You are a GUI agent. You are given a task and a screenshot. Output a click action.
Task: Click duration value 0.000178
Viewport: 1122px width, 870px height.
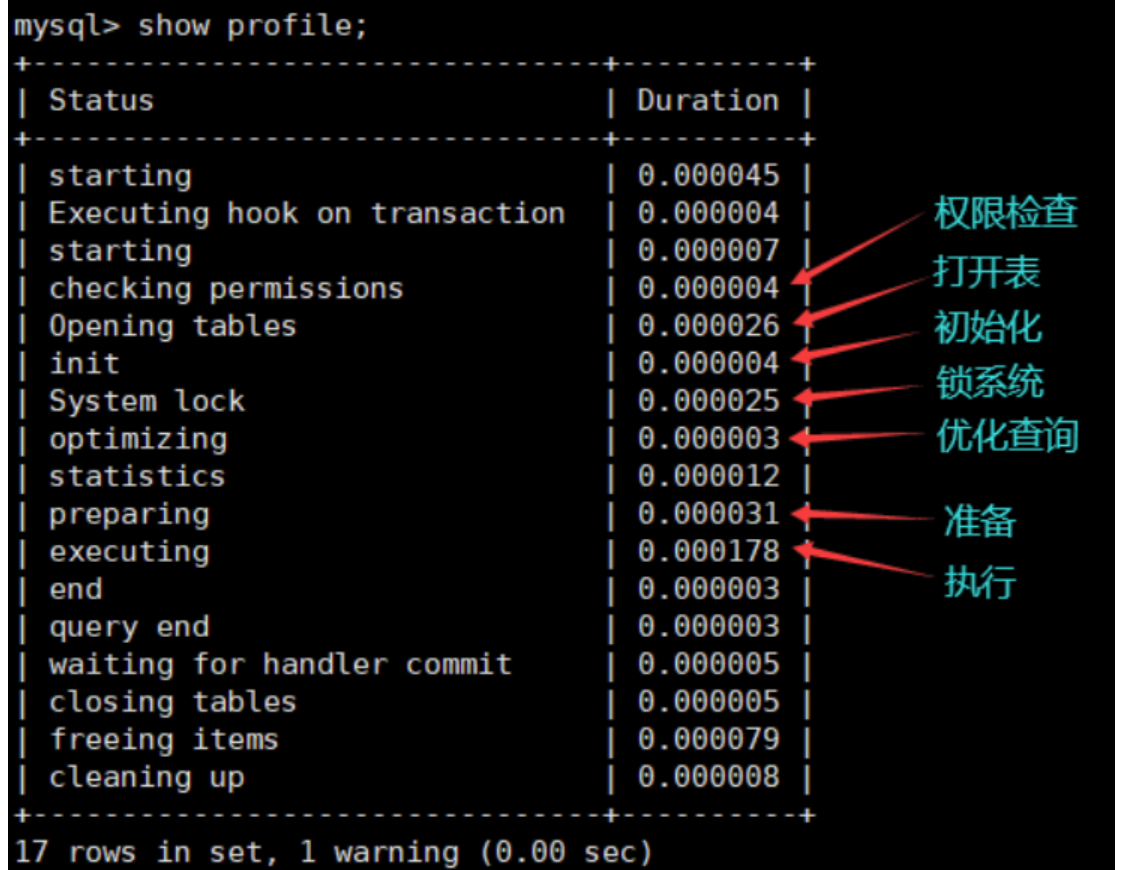point(708,552)
